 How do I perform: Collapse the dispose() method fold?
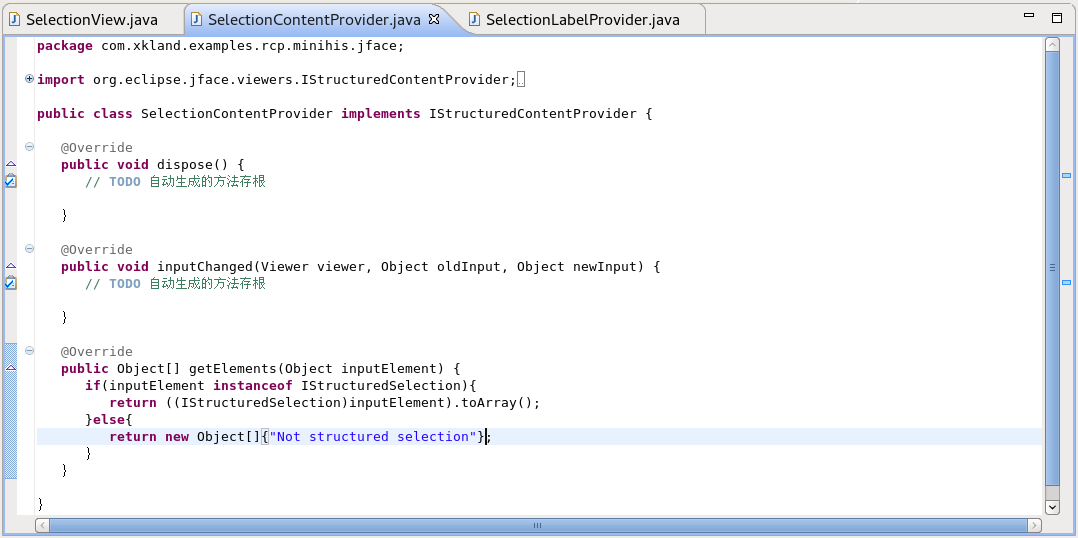coord(30,146)
